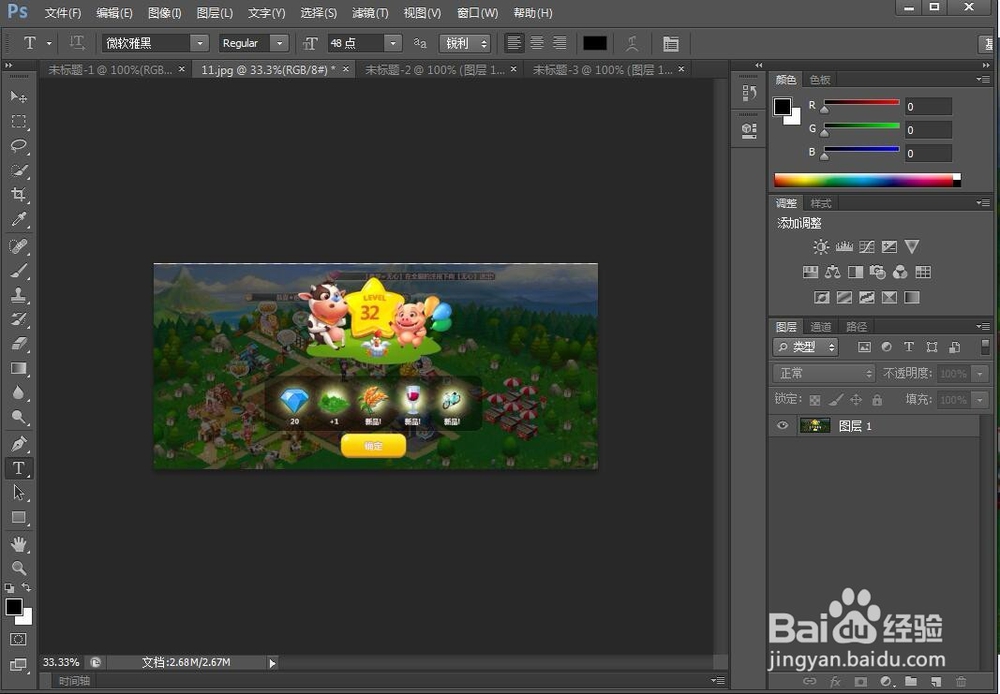Reset default foreground and background colors
This screenshot has width=1000, height=694.
pyautogui.click(x=9, y=587)
